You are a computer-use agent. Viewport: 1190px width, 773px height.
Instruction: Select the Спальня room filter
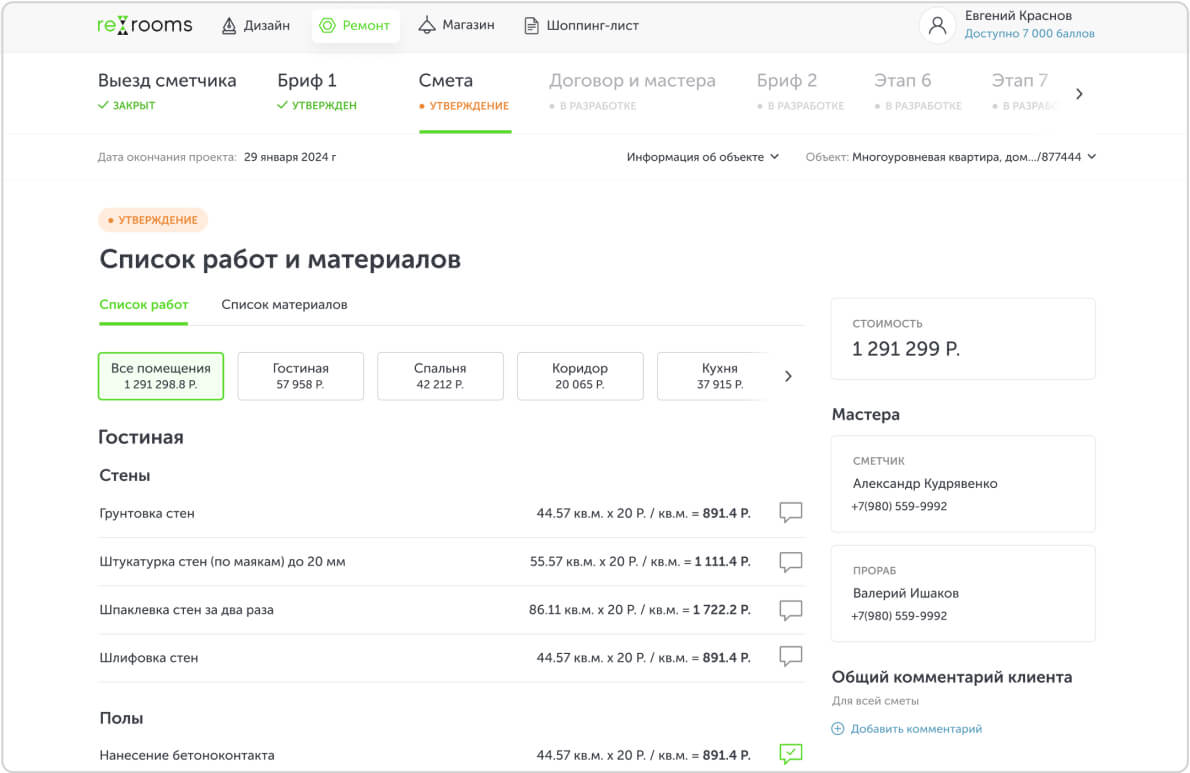(x=440, y=376)
